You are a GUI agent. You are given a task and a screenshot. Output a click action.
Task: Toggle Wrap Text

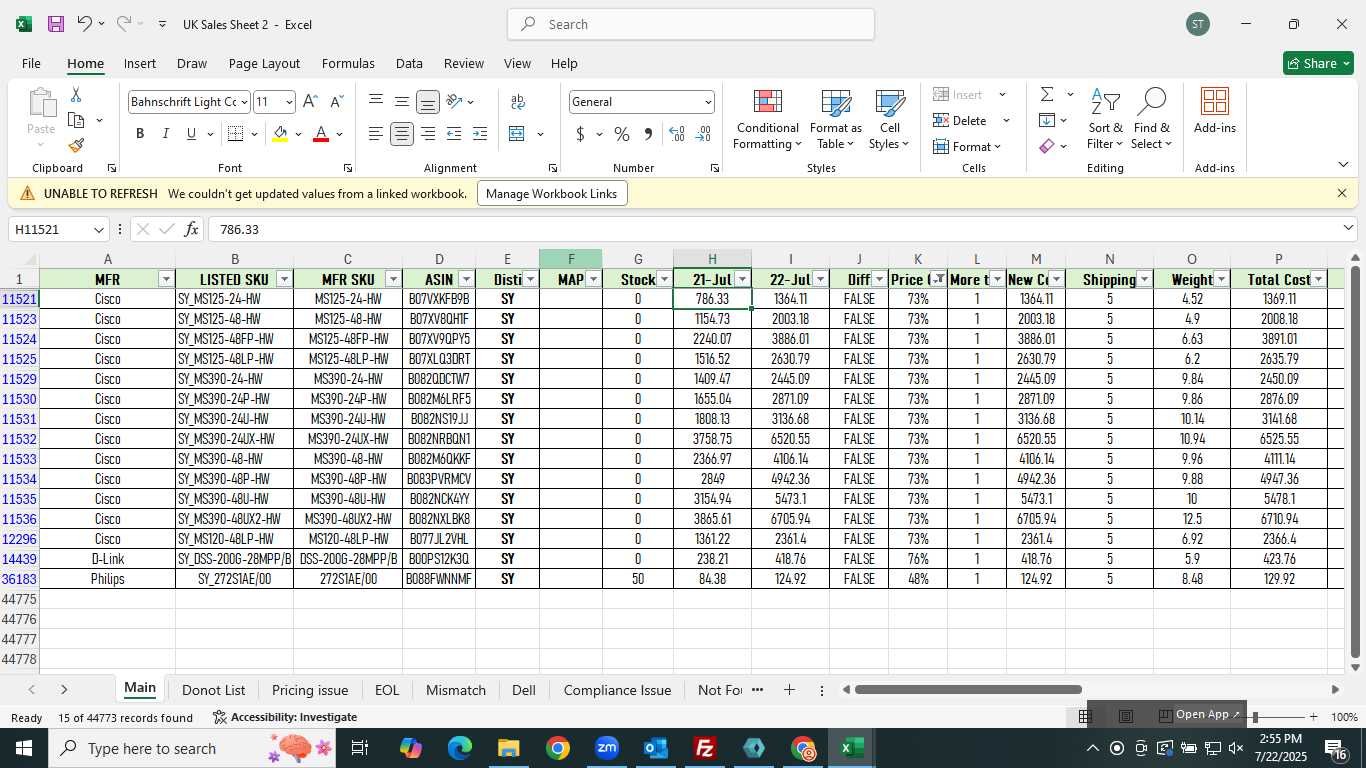pyautogui.click(x=518, y=101)
